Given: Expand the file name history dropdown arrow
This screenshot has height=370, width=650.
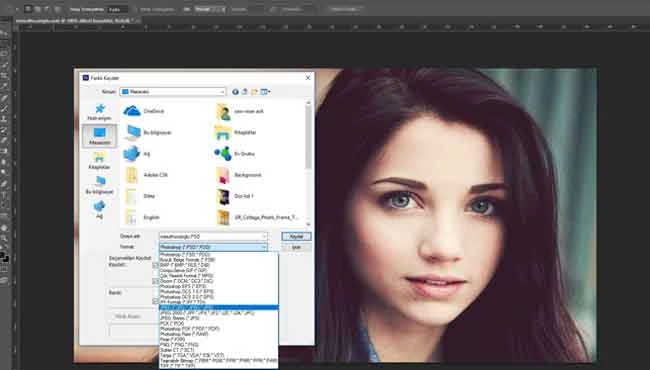Looking at the screenshot, I should click(264, 237).
